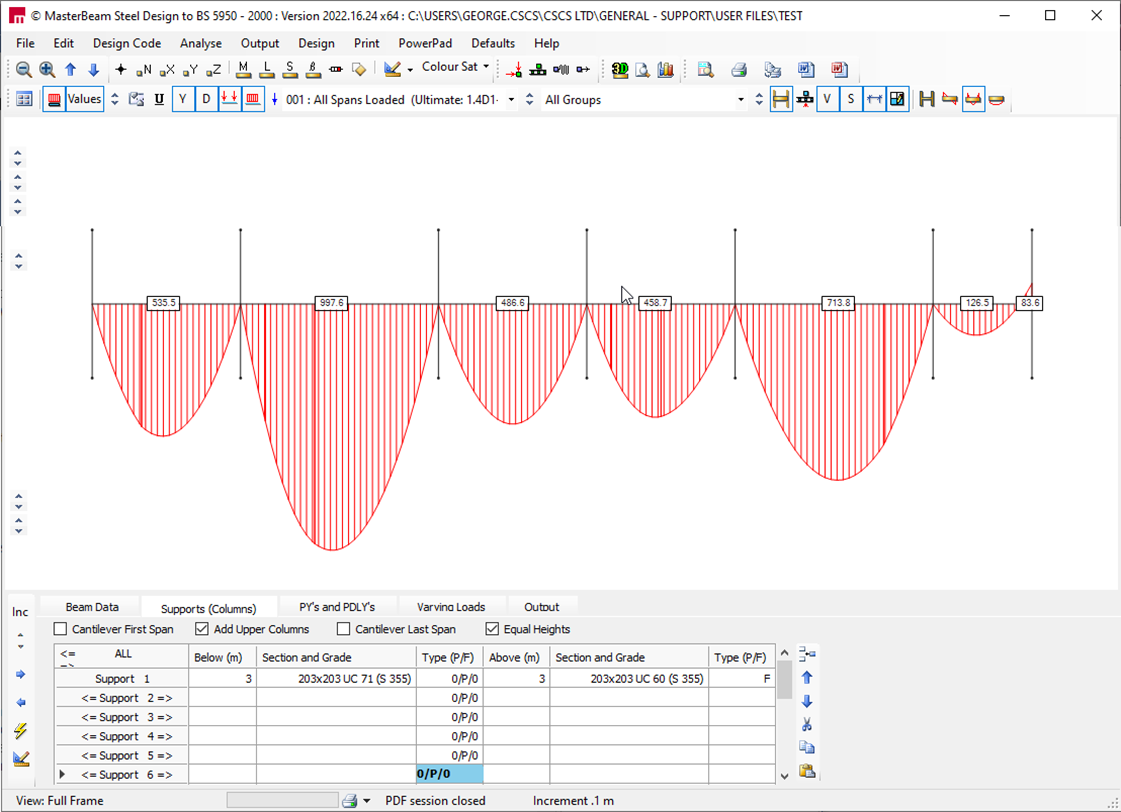
Task: Toggle the D diagram button
Action: click(206, 99)
